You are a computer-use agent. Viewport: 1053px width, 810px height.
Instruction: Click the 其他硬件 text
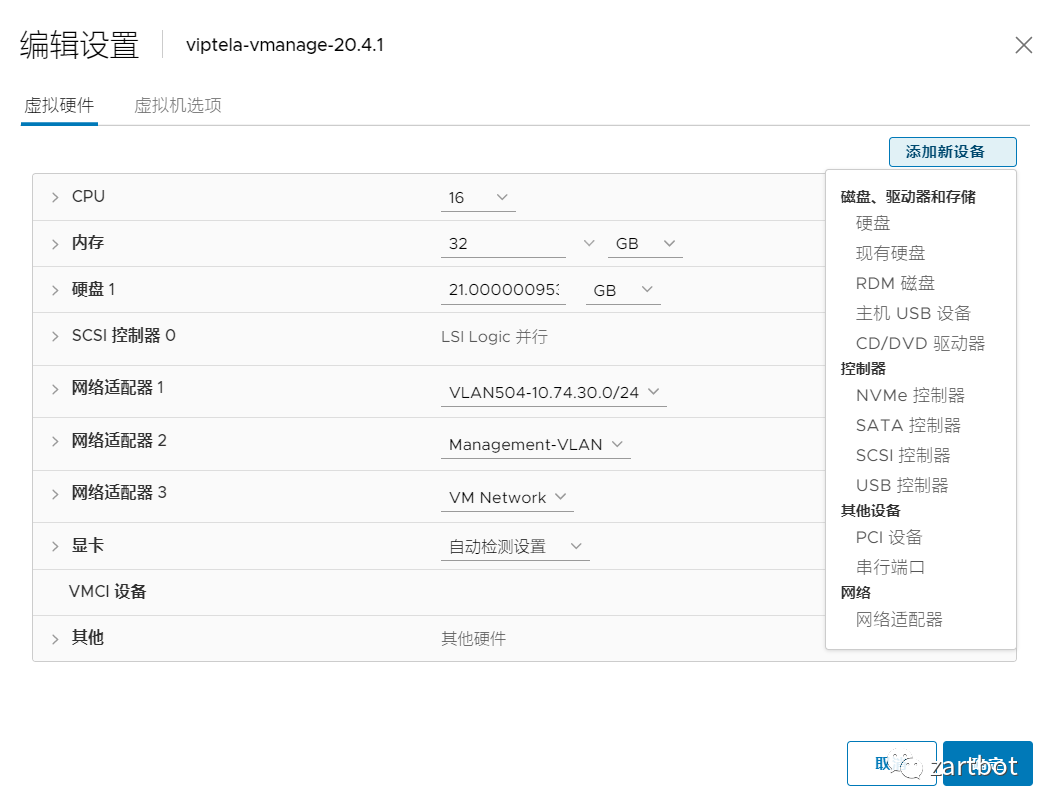tap(473, 639)
